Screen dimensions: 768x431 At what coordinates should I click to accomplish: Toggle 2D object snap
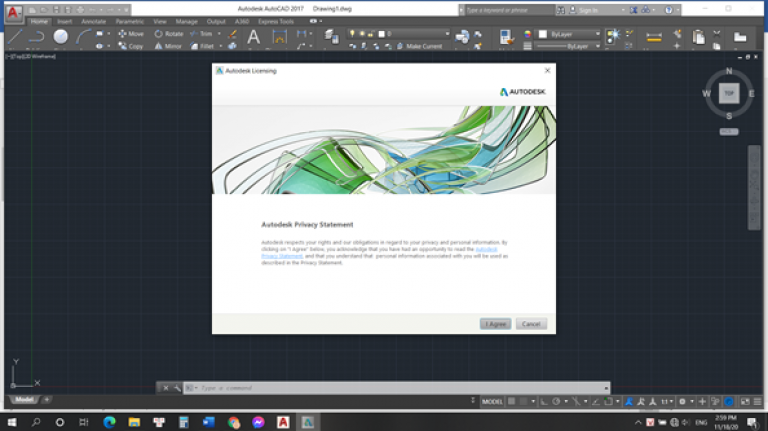[x=608, y=402]
